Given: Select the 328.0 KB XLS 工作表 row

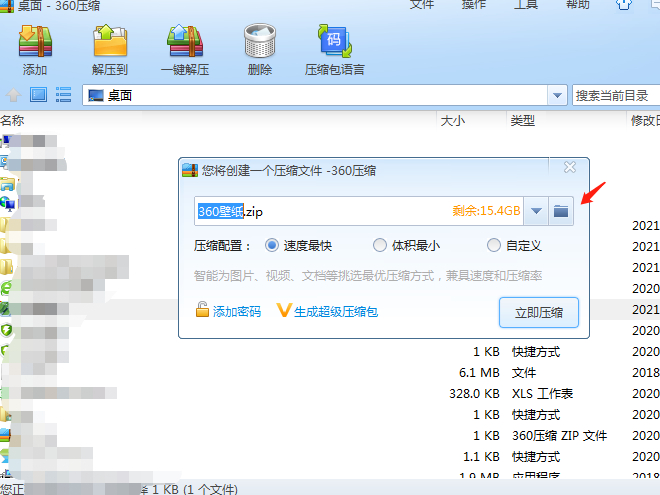Looking at the screenshot, I should pyautogui.click(x=330, y=394).
